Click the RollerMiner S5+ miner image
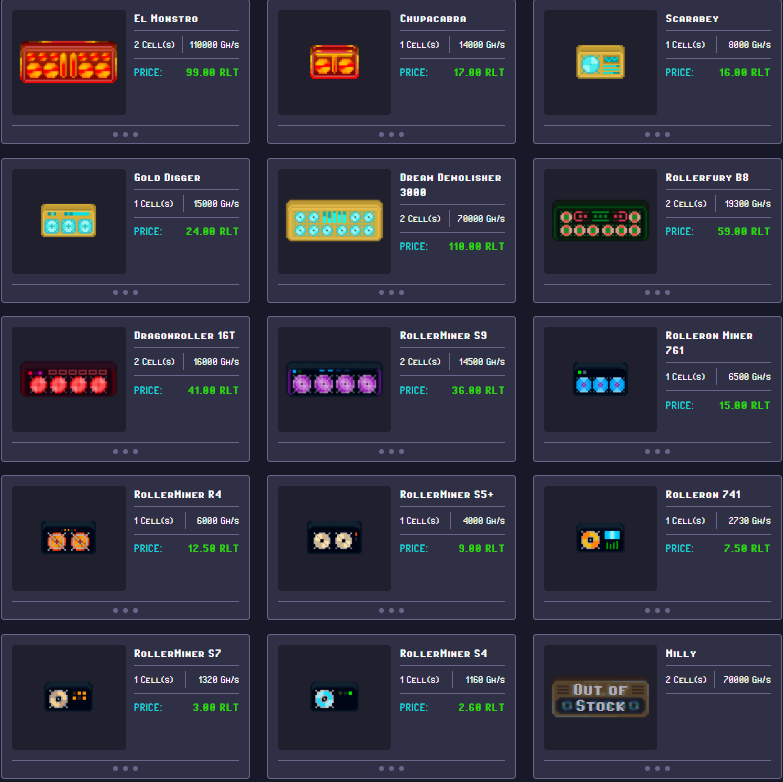Viewport: 783px width, 782px height. [335, 538]
